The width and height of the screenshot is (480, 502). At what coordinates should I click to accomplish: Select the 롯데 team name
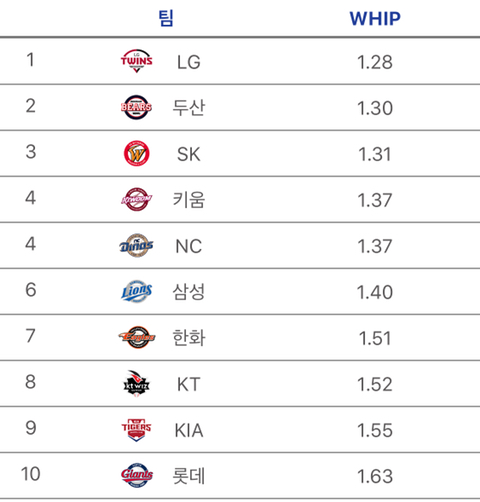coord(189,476)
